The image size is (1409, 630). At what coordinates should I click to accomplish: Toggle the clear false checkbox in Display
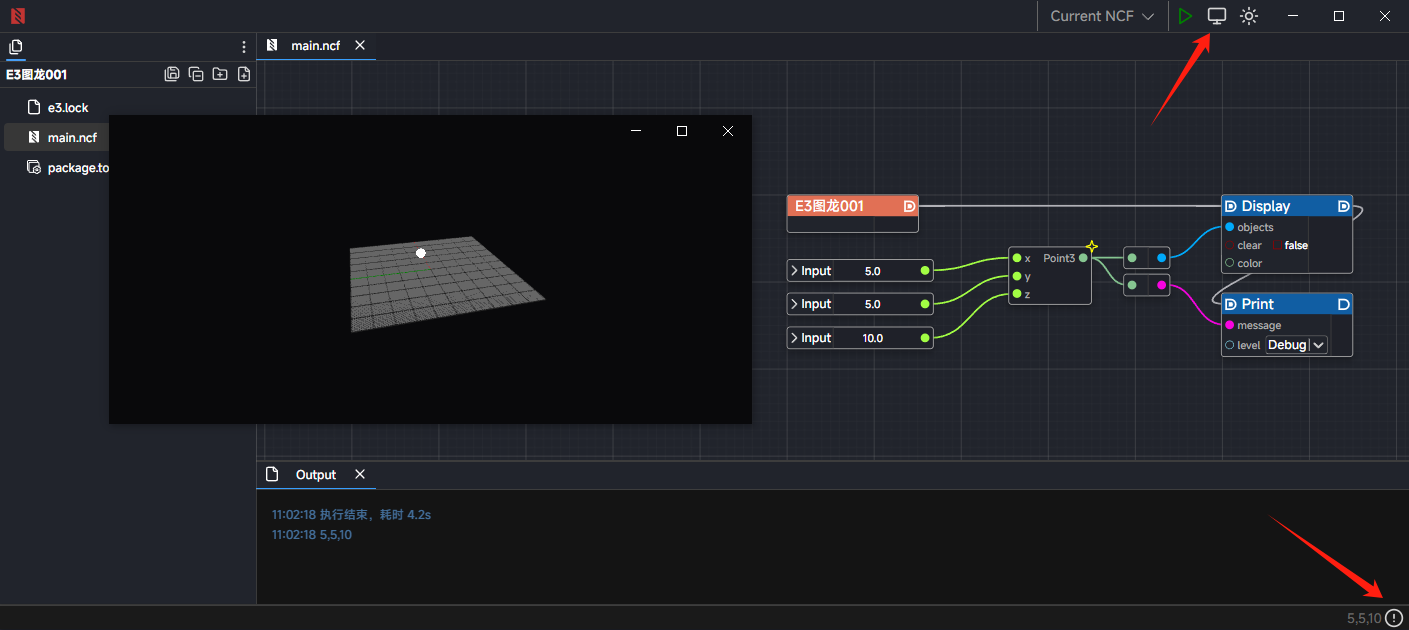(1278, 245)
